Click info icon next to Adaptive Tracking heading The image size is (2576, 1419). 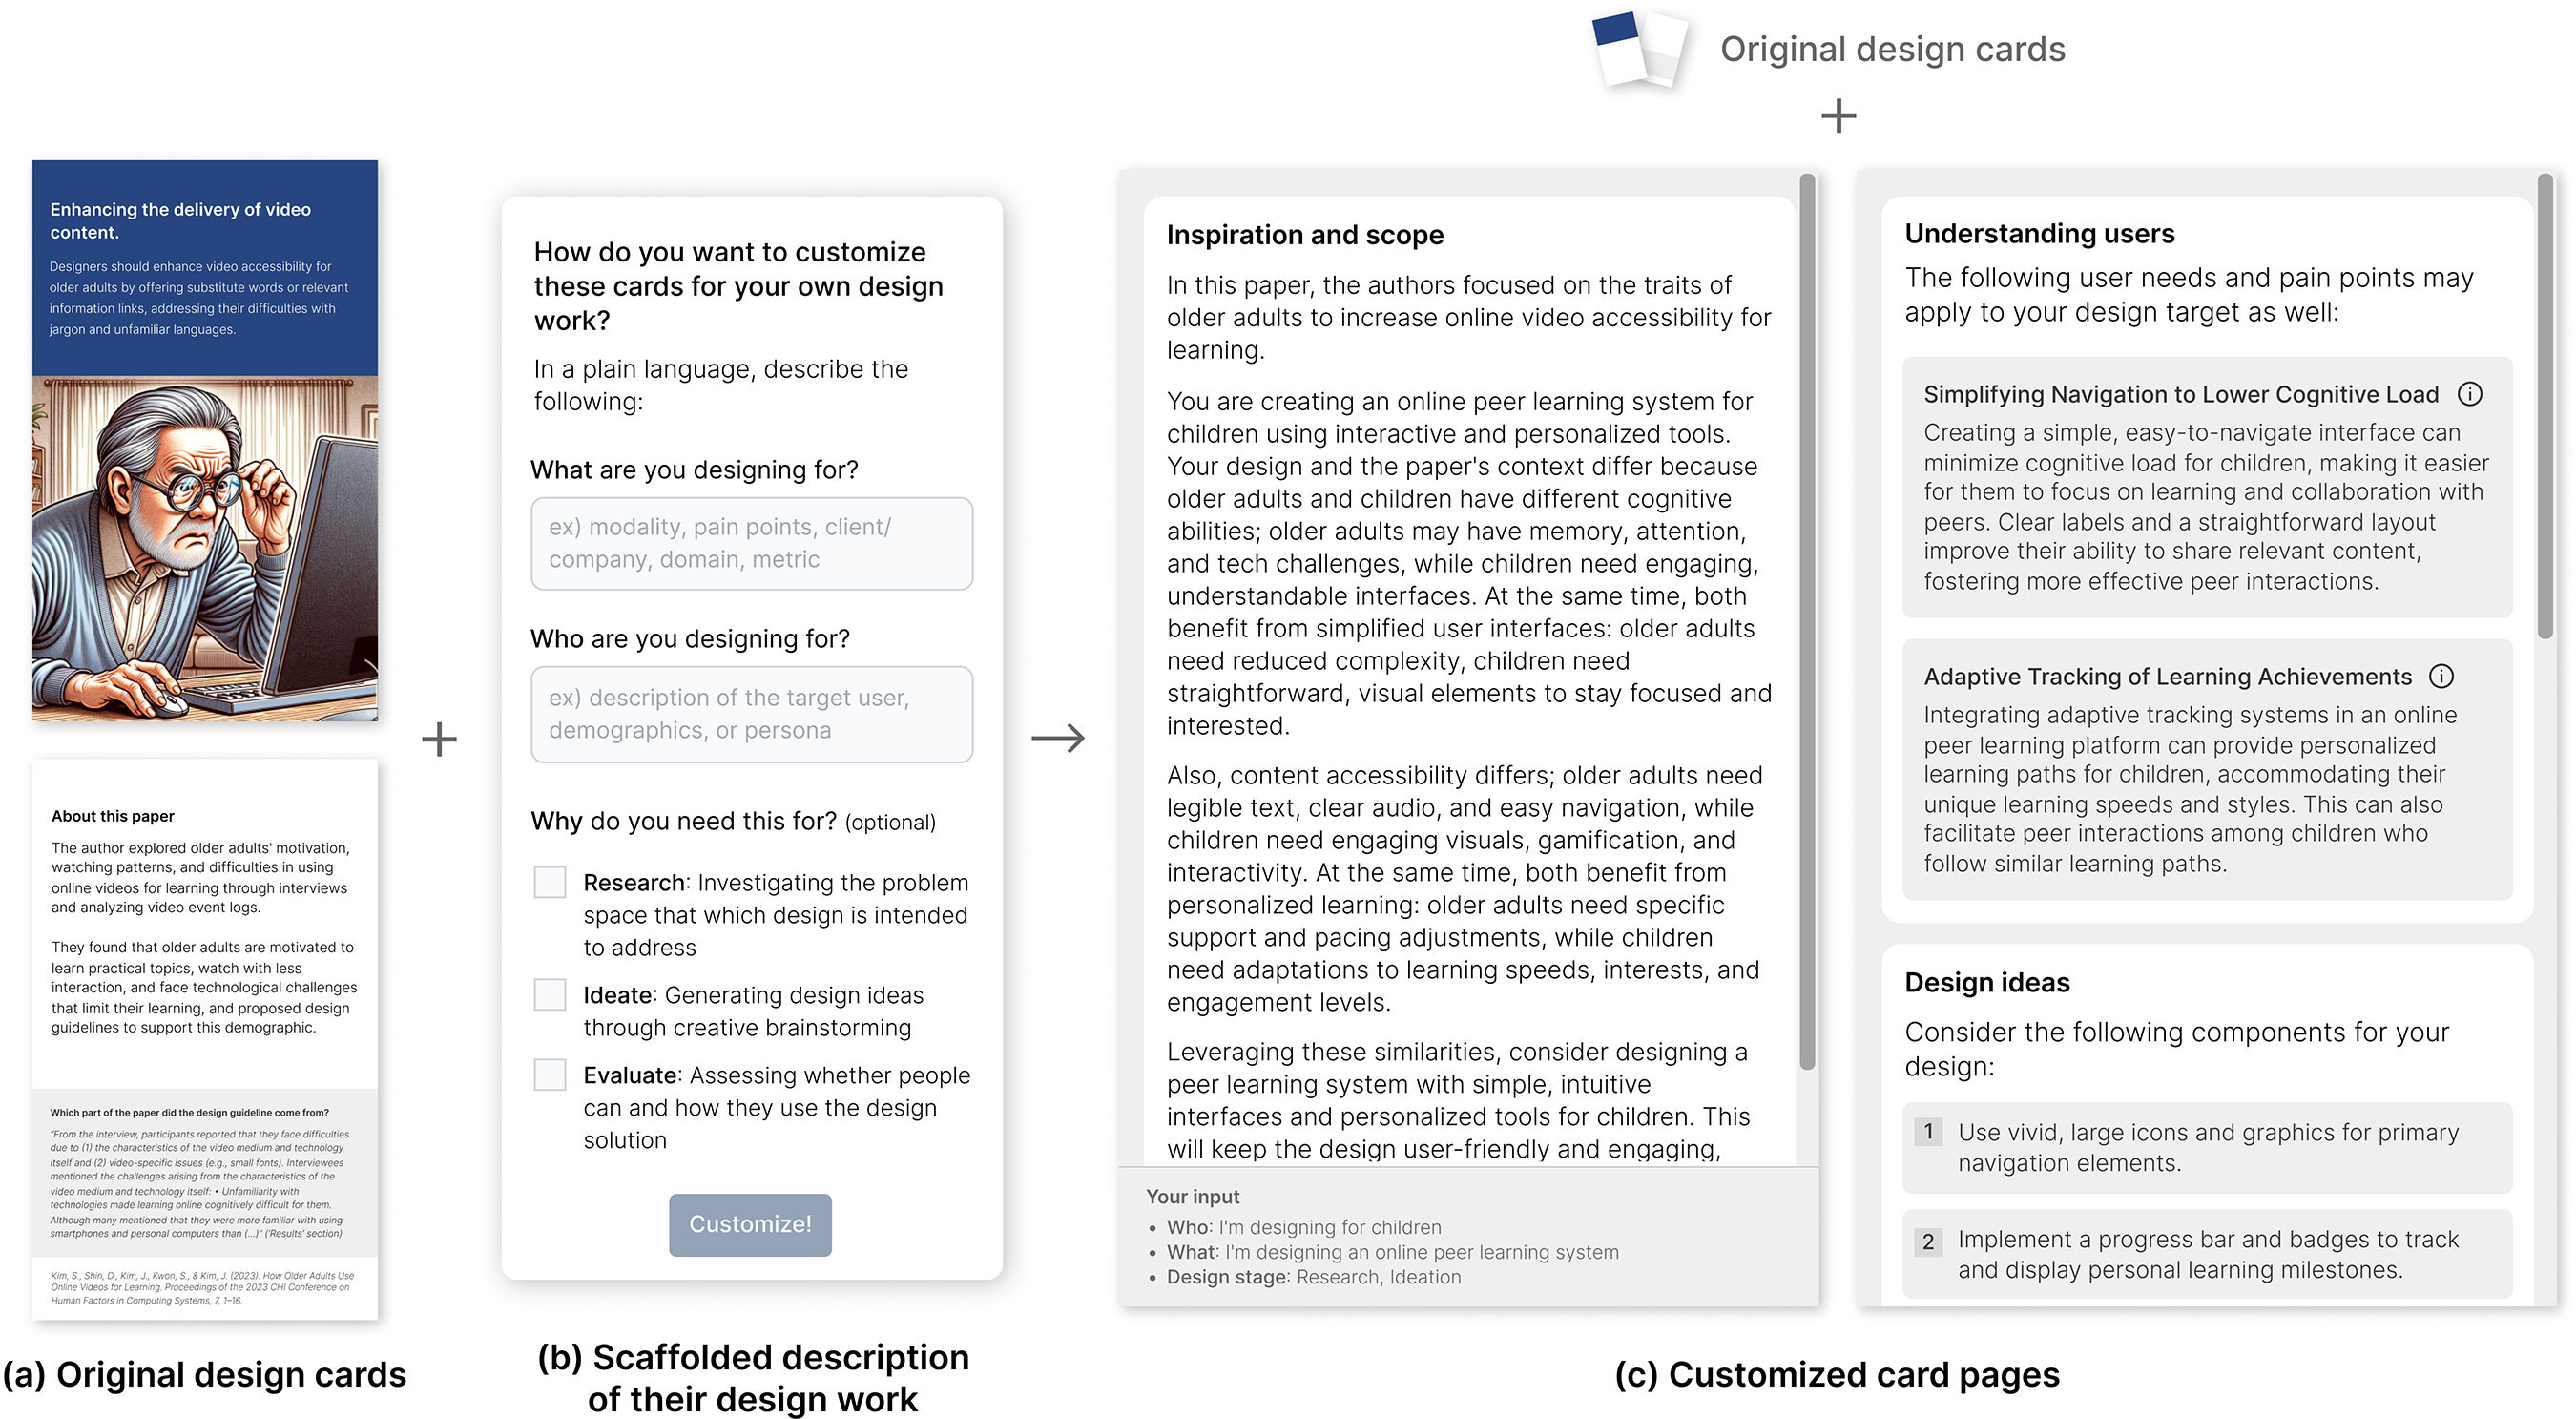[x=2441, y=677]
